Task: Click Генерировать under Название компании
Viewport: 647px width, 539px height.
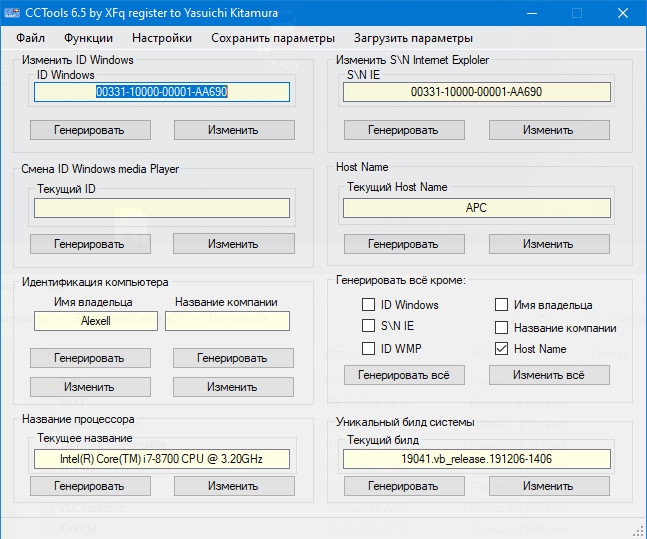Action: click(x=233, y=358)
